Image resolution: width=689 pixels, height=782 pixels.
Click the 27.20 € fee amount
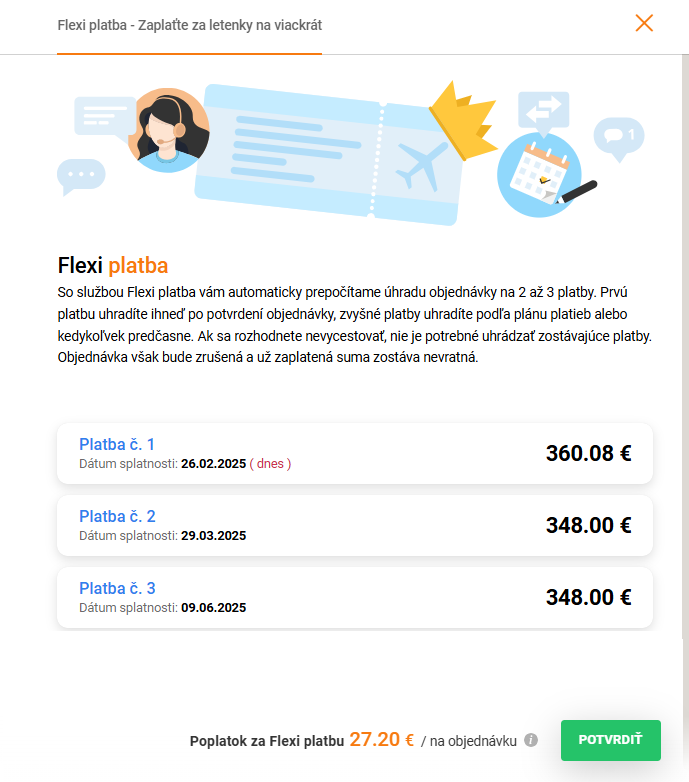[x=382, y=740]
